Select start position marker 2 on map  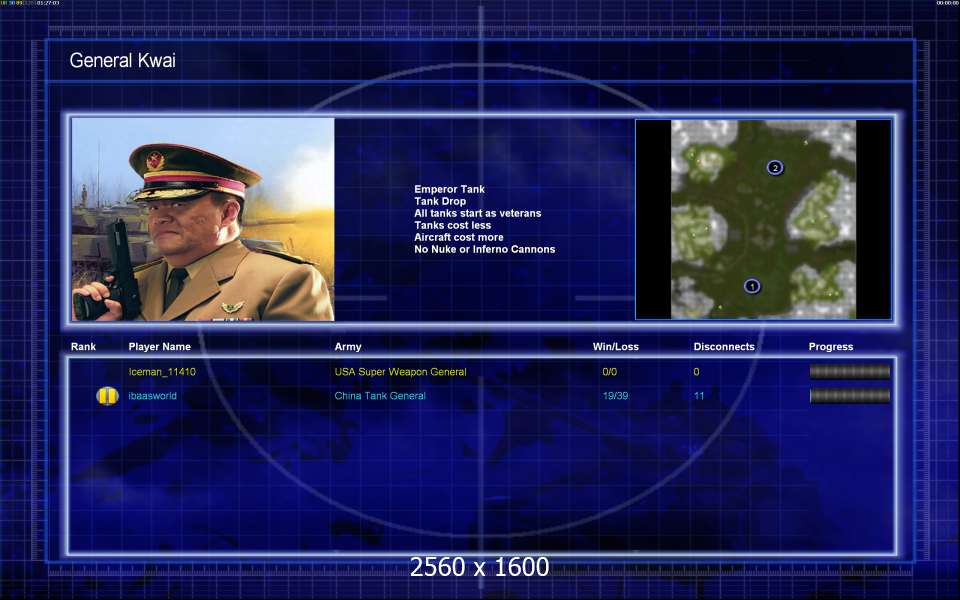coord(774,168)
